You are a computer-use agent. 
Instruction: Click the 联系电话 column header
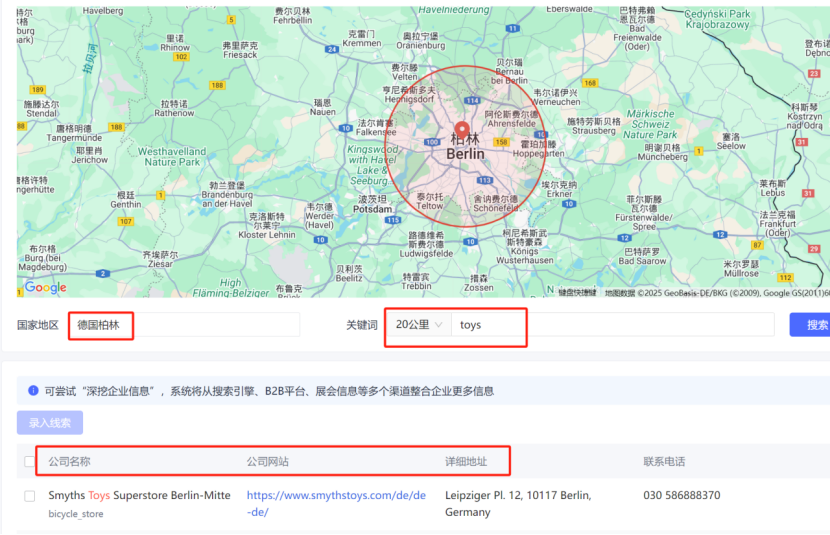[664, 461]
